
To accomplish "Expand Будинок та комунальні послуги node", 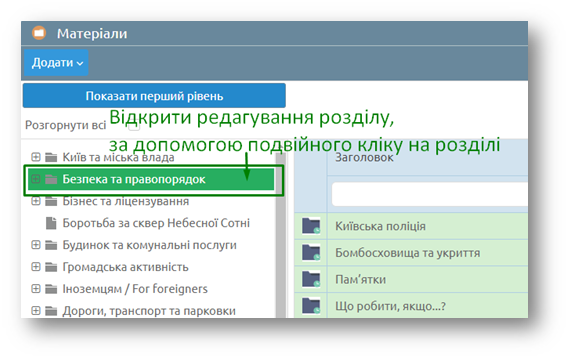I will [36, 245].
